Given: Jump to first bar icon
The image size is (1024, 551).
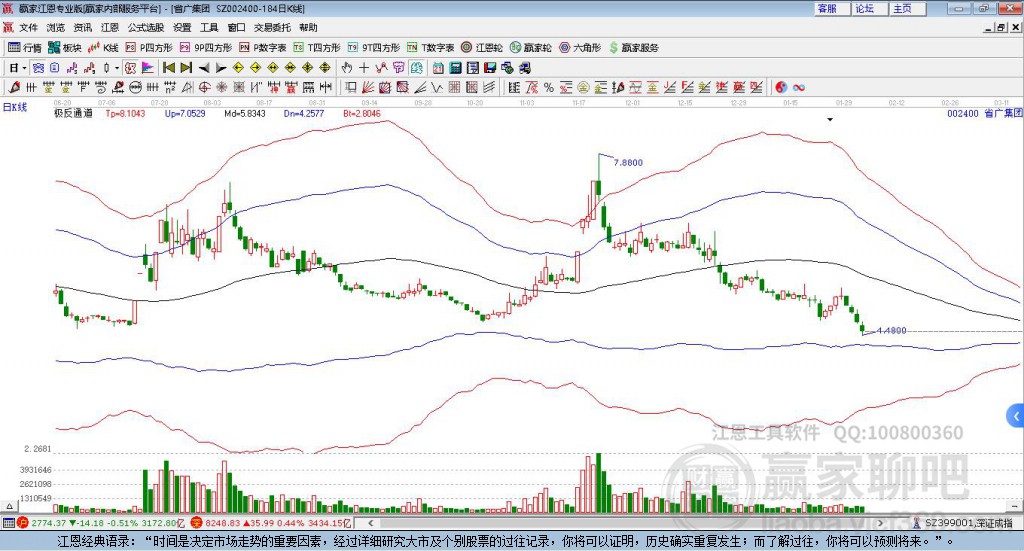Looking at the screenshot, I should click(x=169, y=68).
